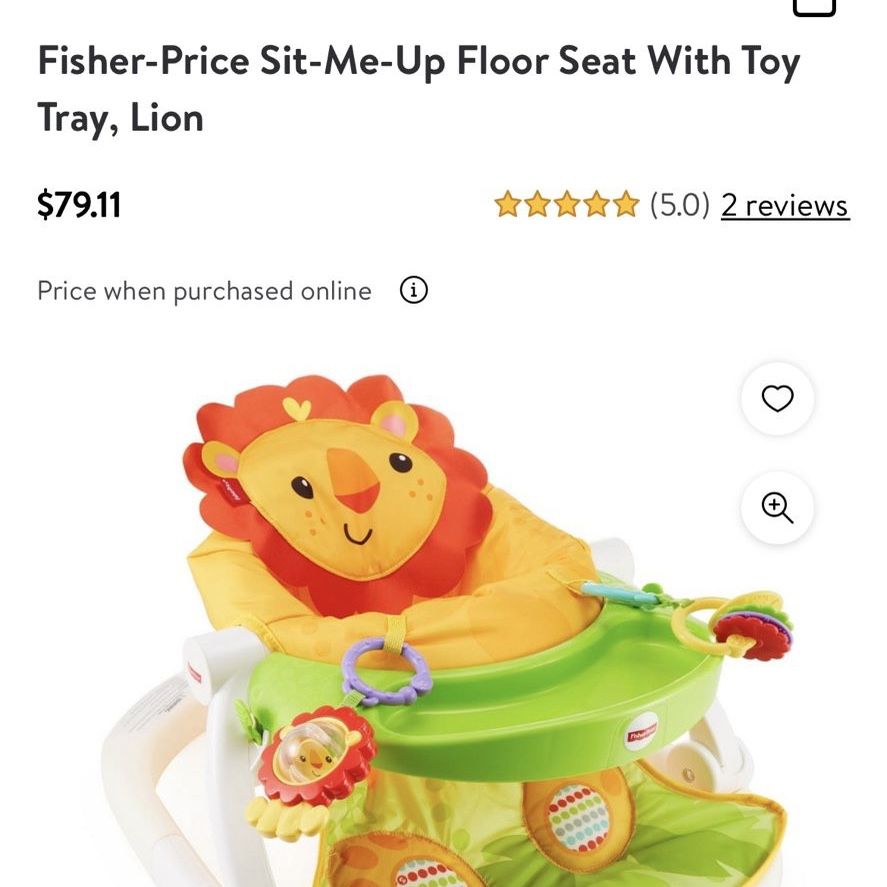Open the 2 reviews link

[785, 205]
